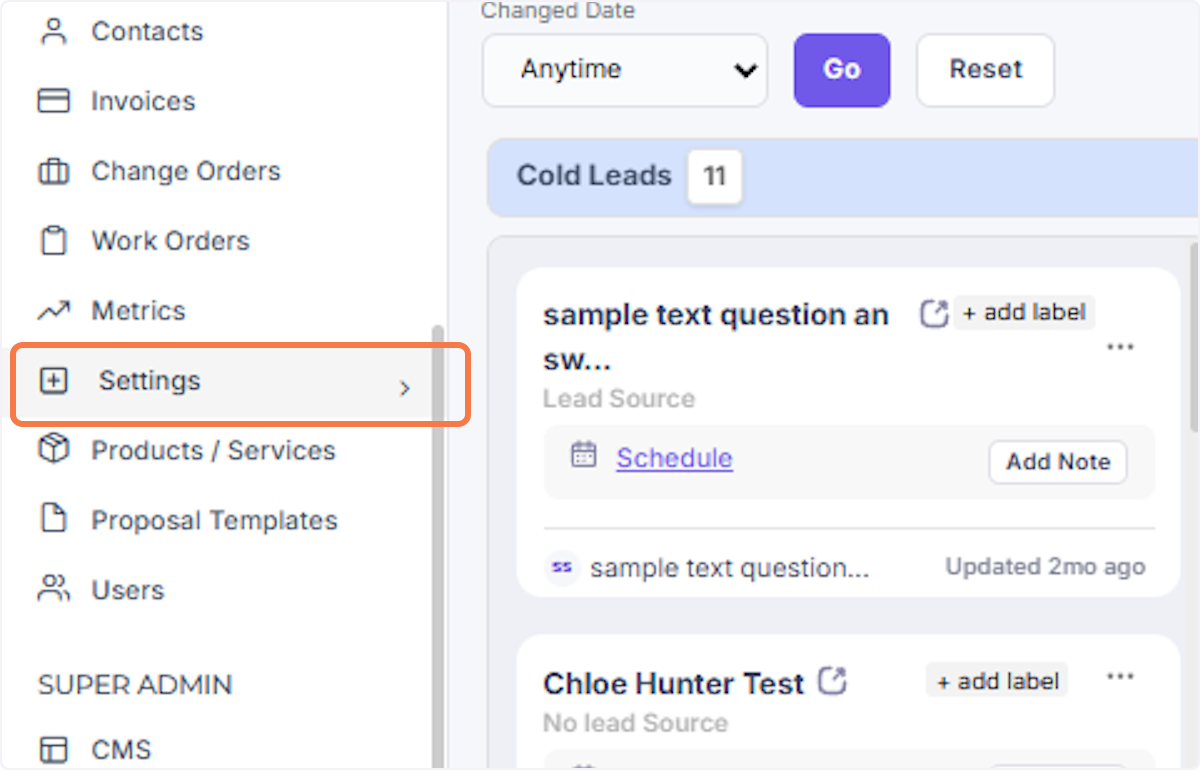Open CMS under Super Admin

pyautogui.click(x=121, y=749)
